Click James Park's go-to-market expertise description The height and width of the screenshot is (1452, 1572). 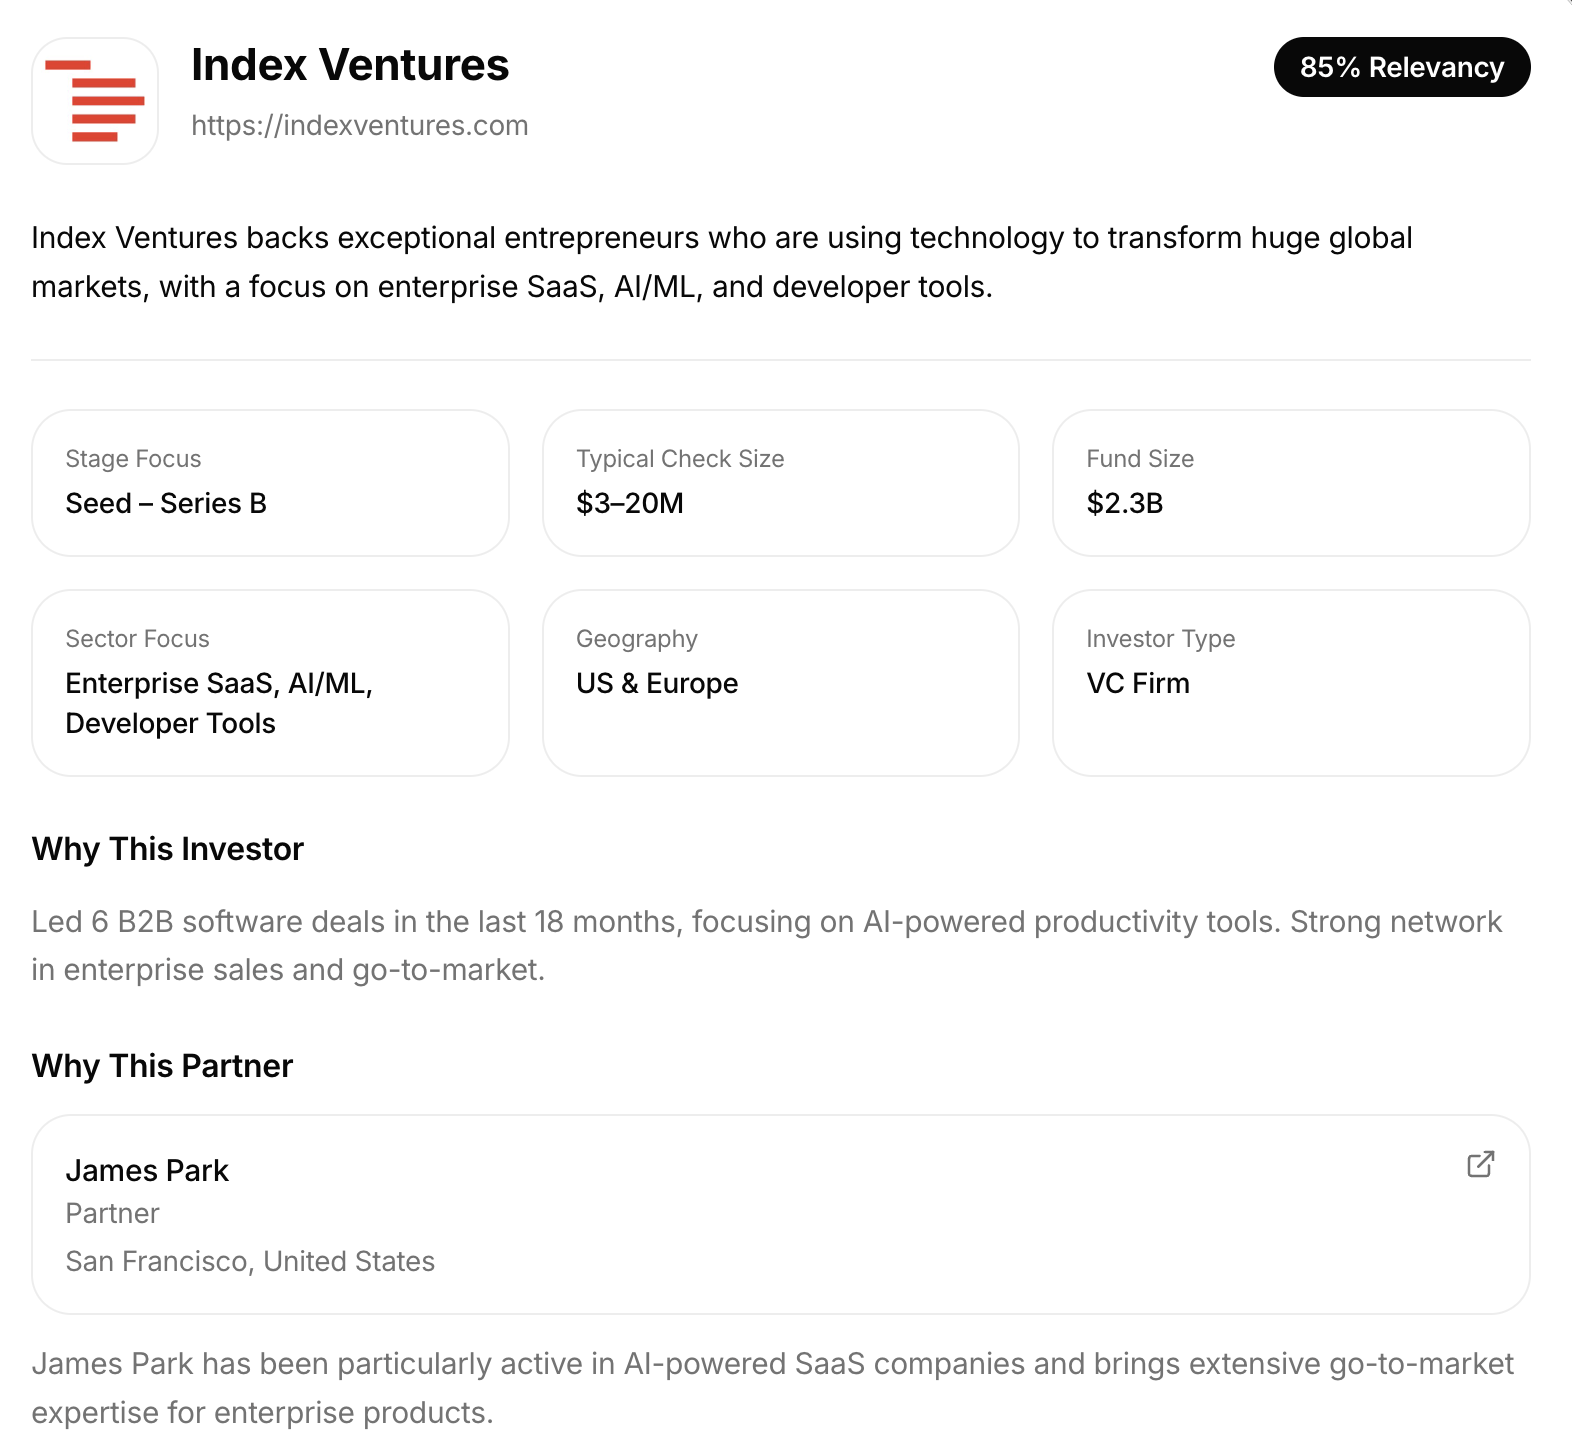(x=772, y=1388)
